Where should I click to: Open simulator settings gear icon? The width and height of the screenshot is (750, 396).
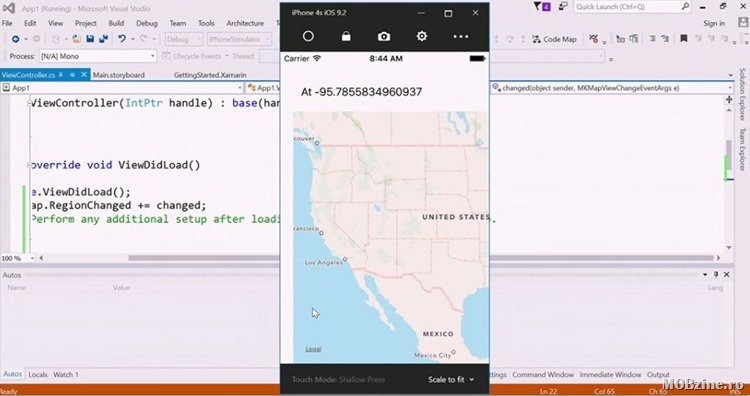tap(421, 36)
